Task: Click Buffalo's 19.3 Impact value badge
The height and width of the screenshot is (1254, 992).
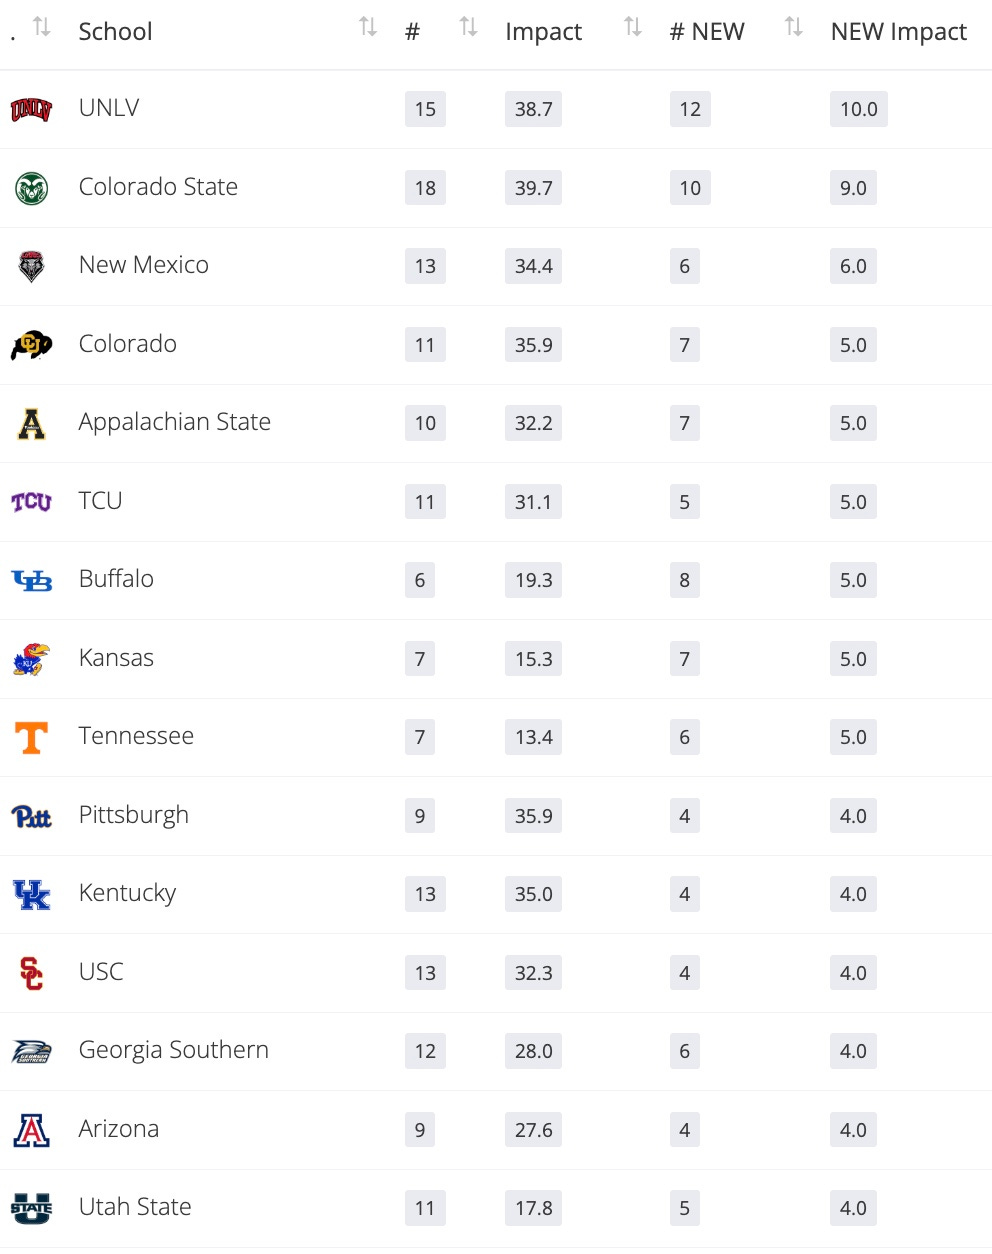Action: (533, 580)
